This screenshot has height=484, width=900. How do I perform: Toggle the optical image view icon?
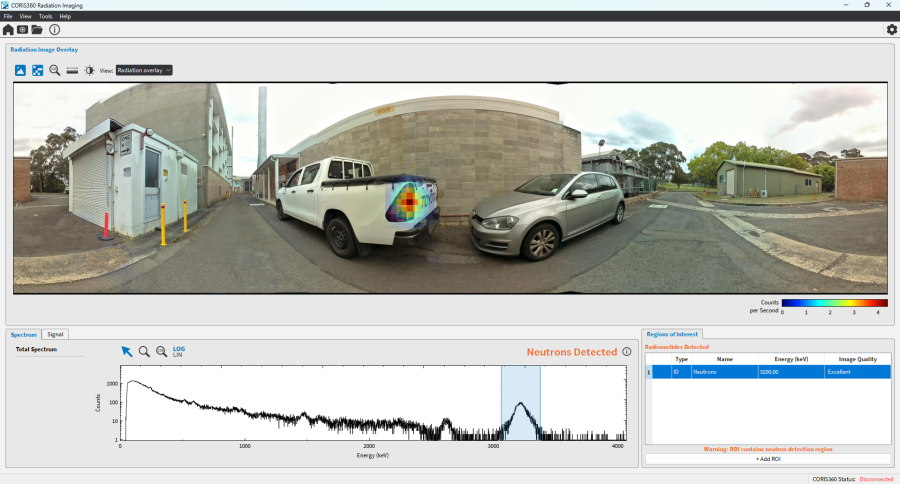click(20, 70)
